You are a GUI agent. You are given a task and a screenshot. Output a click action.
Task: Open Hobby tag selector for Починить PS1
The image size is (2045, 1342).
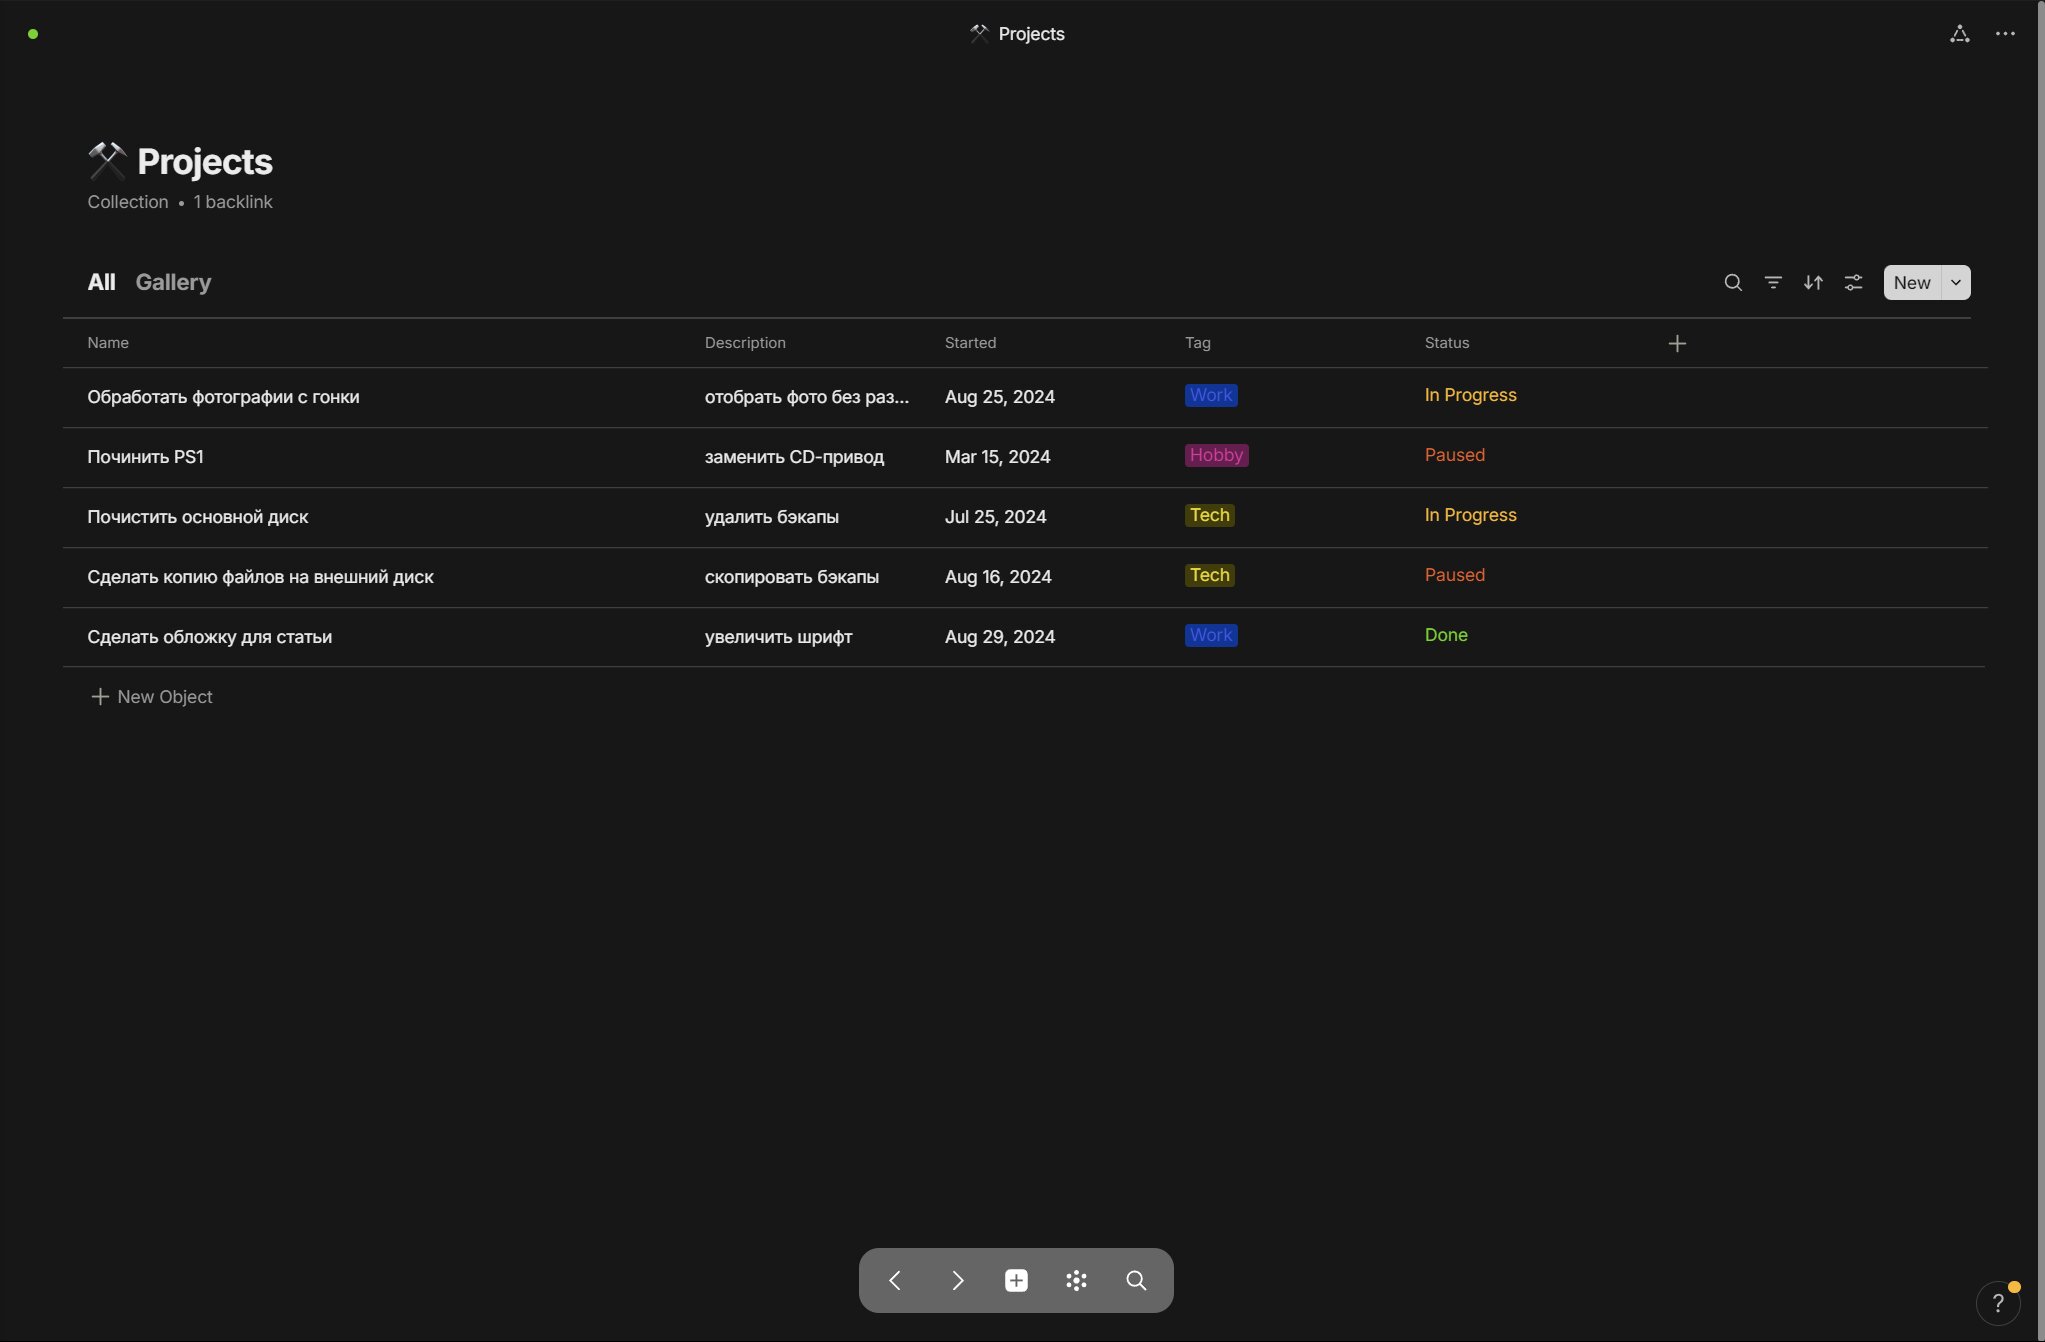1216,455
